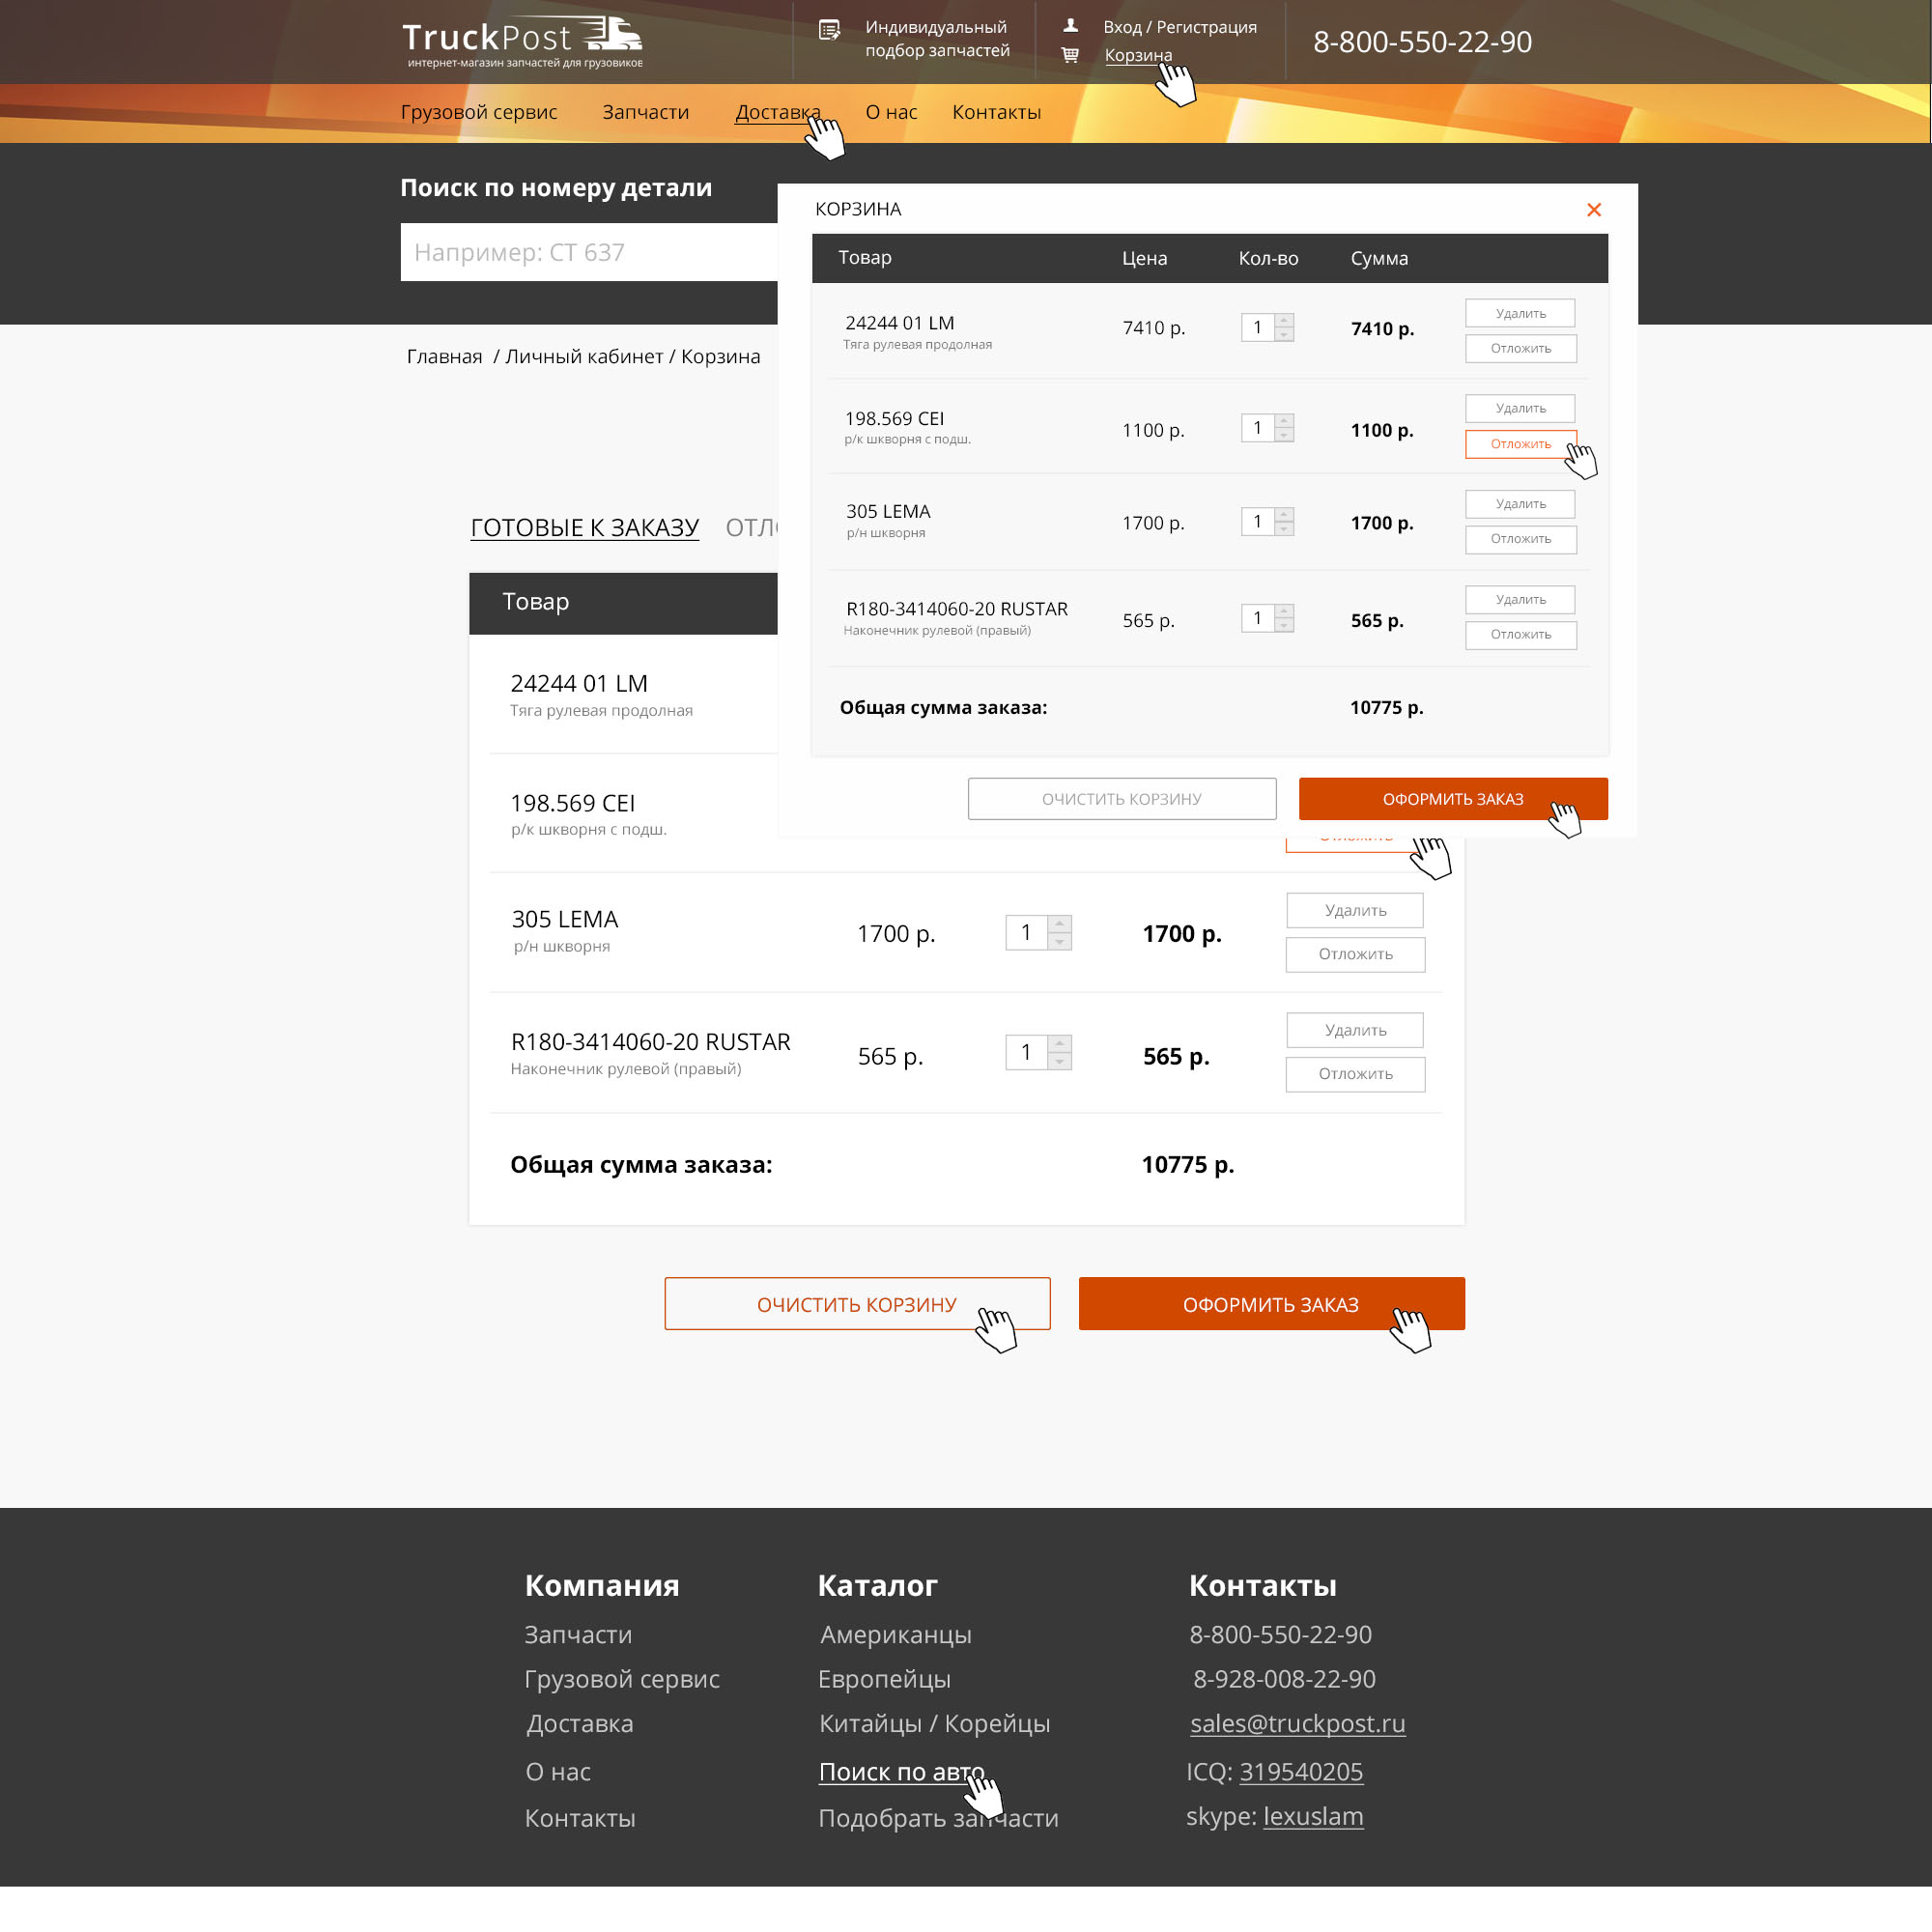
Task: Click Удалить for 305 LEMA in main table
Action: pos(1355,910)
